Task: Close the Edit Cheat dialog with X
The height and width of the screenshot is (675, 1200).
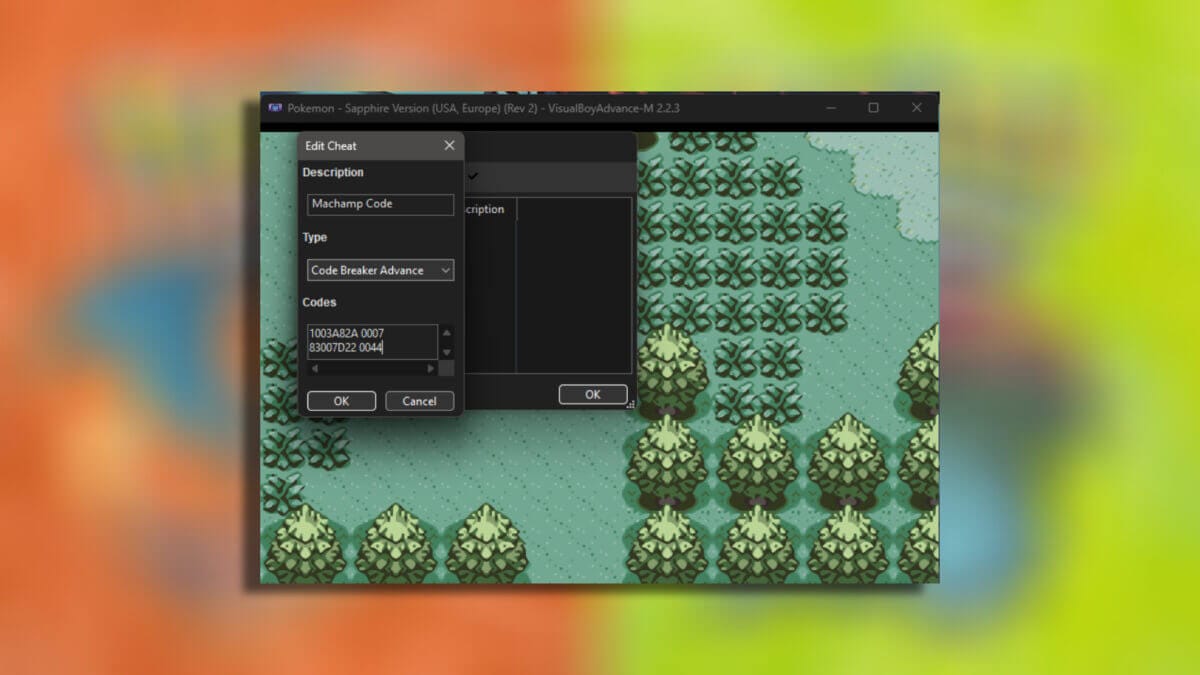Action: click(x=449, y=146)
